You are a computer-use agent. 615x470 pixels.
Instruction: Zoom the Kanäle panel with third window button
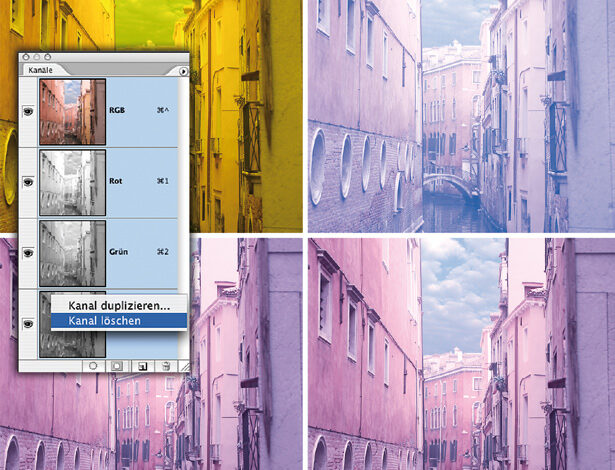[47, 57]
